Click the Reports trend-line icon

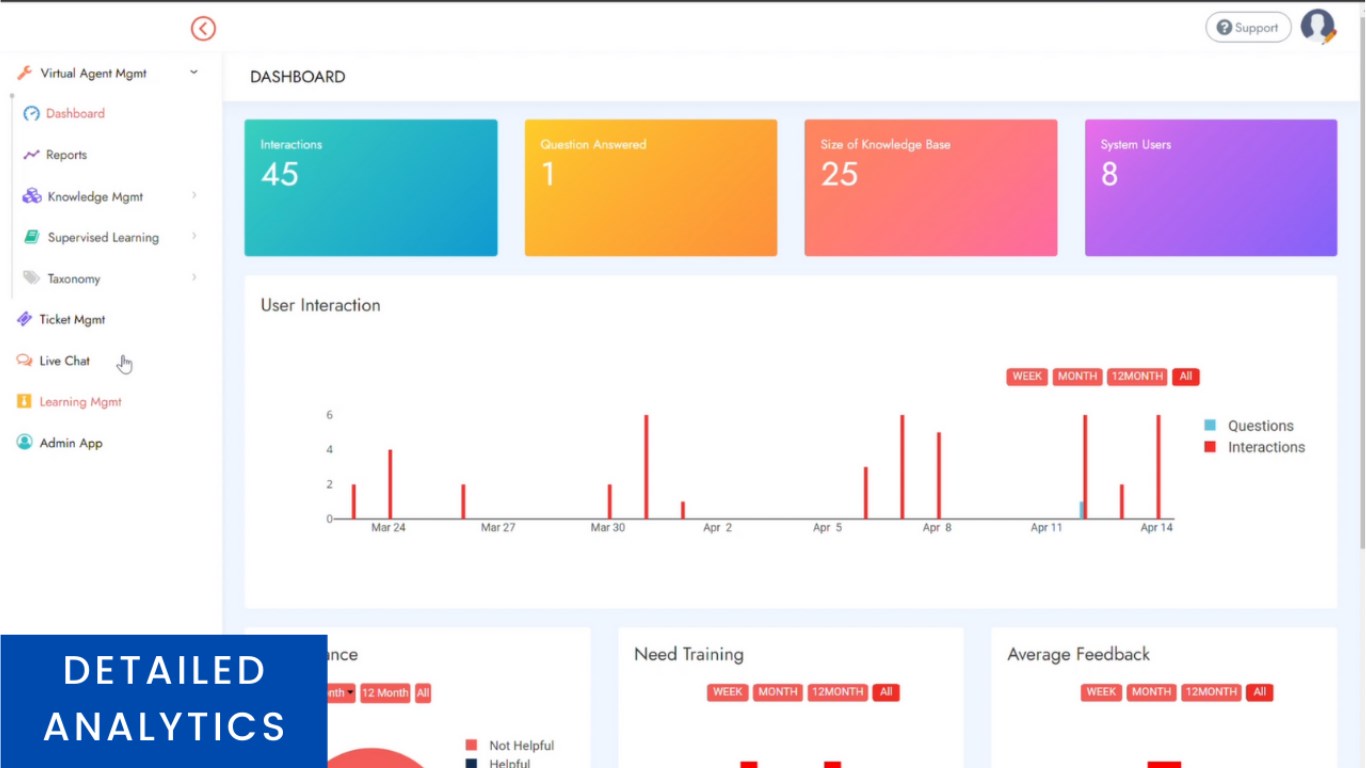point(31,155)
